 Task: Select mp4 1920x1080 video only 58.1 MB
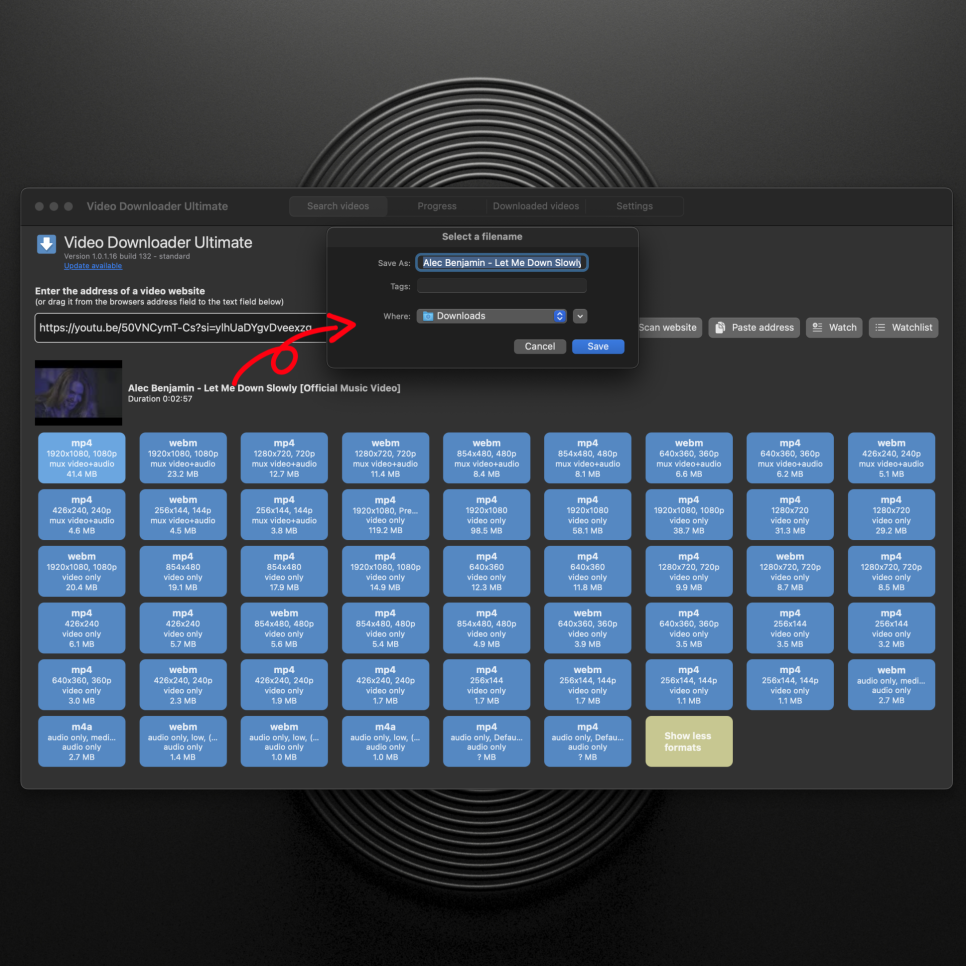587,514
